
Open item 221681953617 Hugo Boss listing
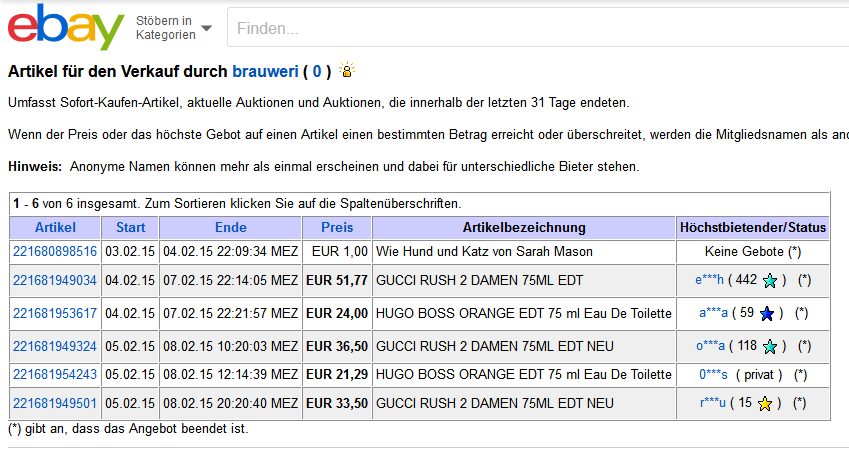55,314
